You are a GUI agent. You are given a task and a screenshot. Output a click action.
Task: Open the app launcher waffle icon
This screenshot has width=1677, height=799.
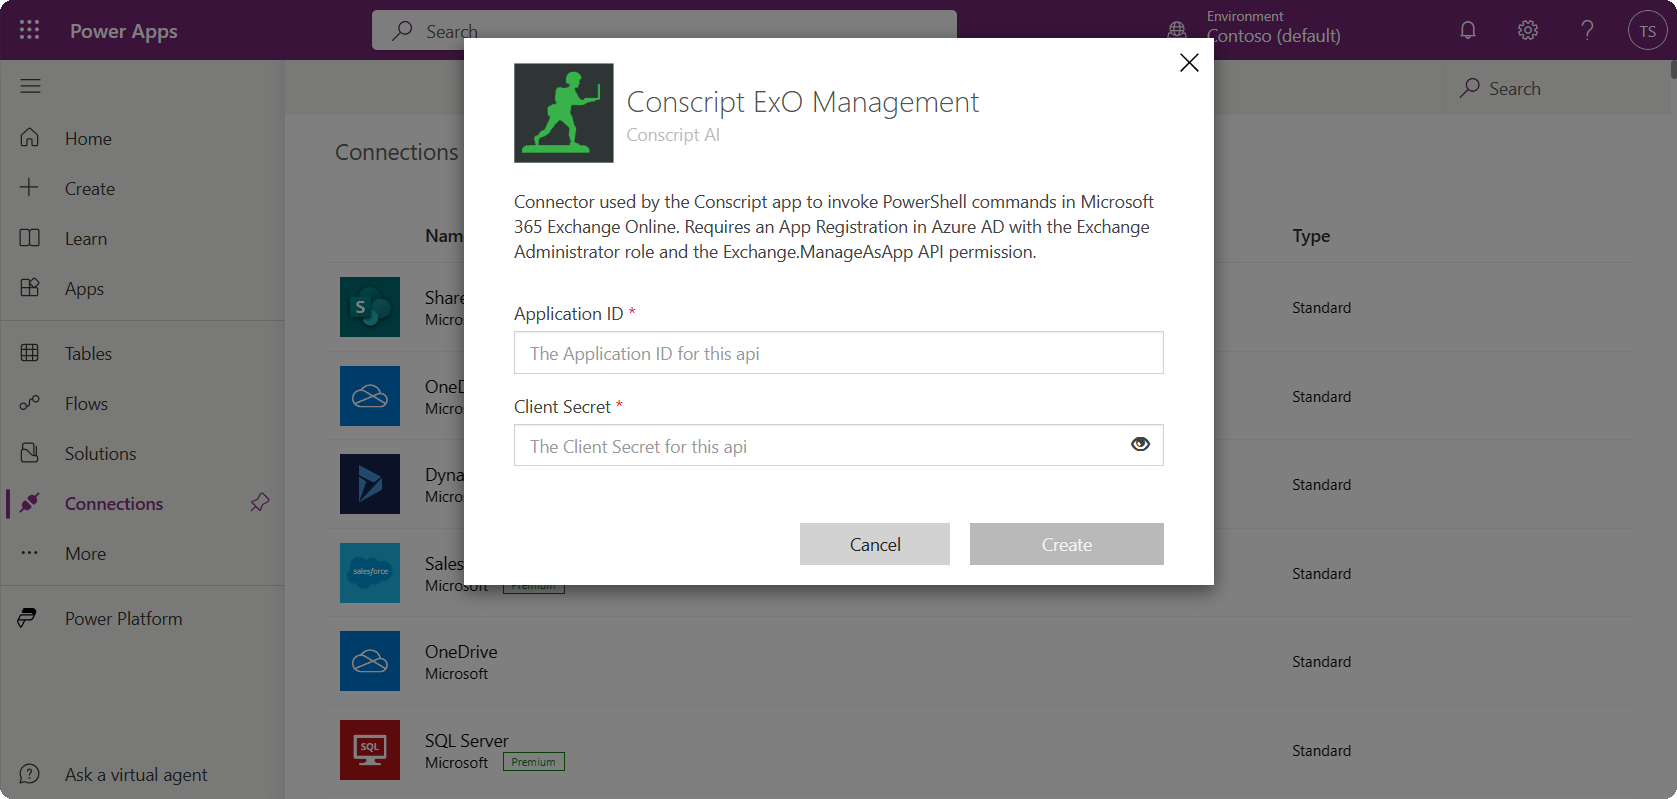(30, 30)
